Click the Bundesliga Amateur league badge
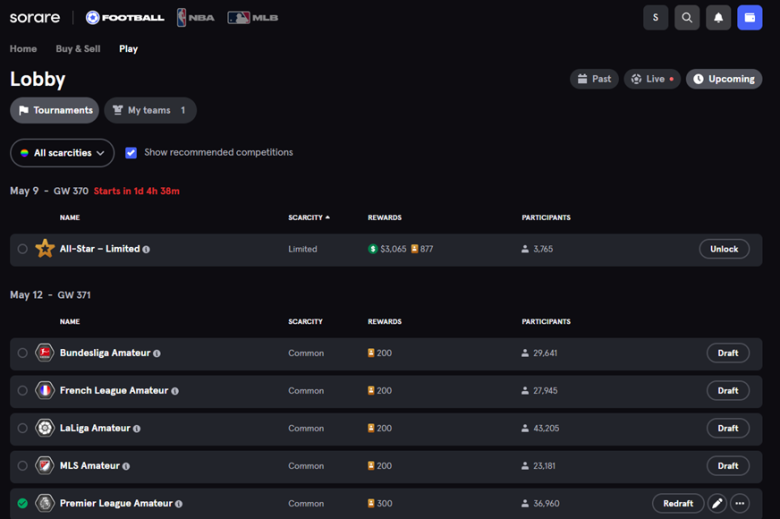This screenshot has height=519, width=780. (x=45, y=353)
